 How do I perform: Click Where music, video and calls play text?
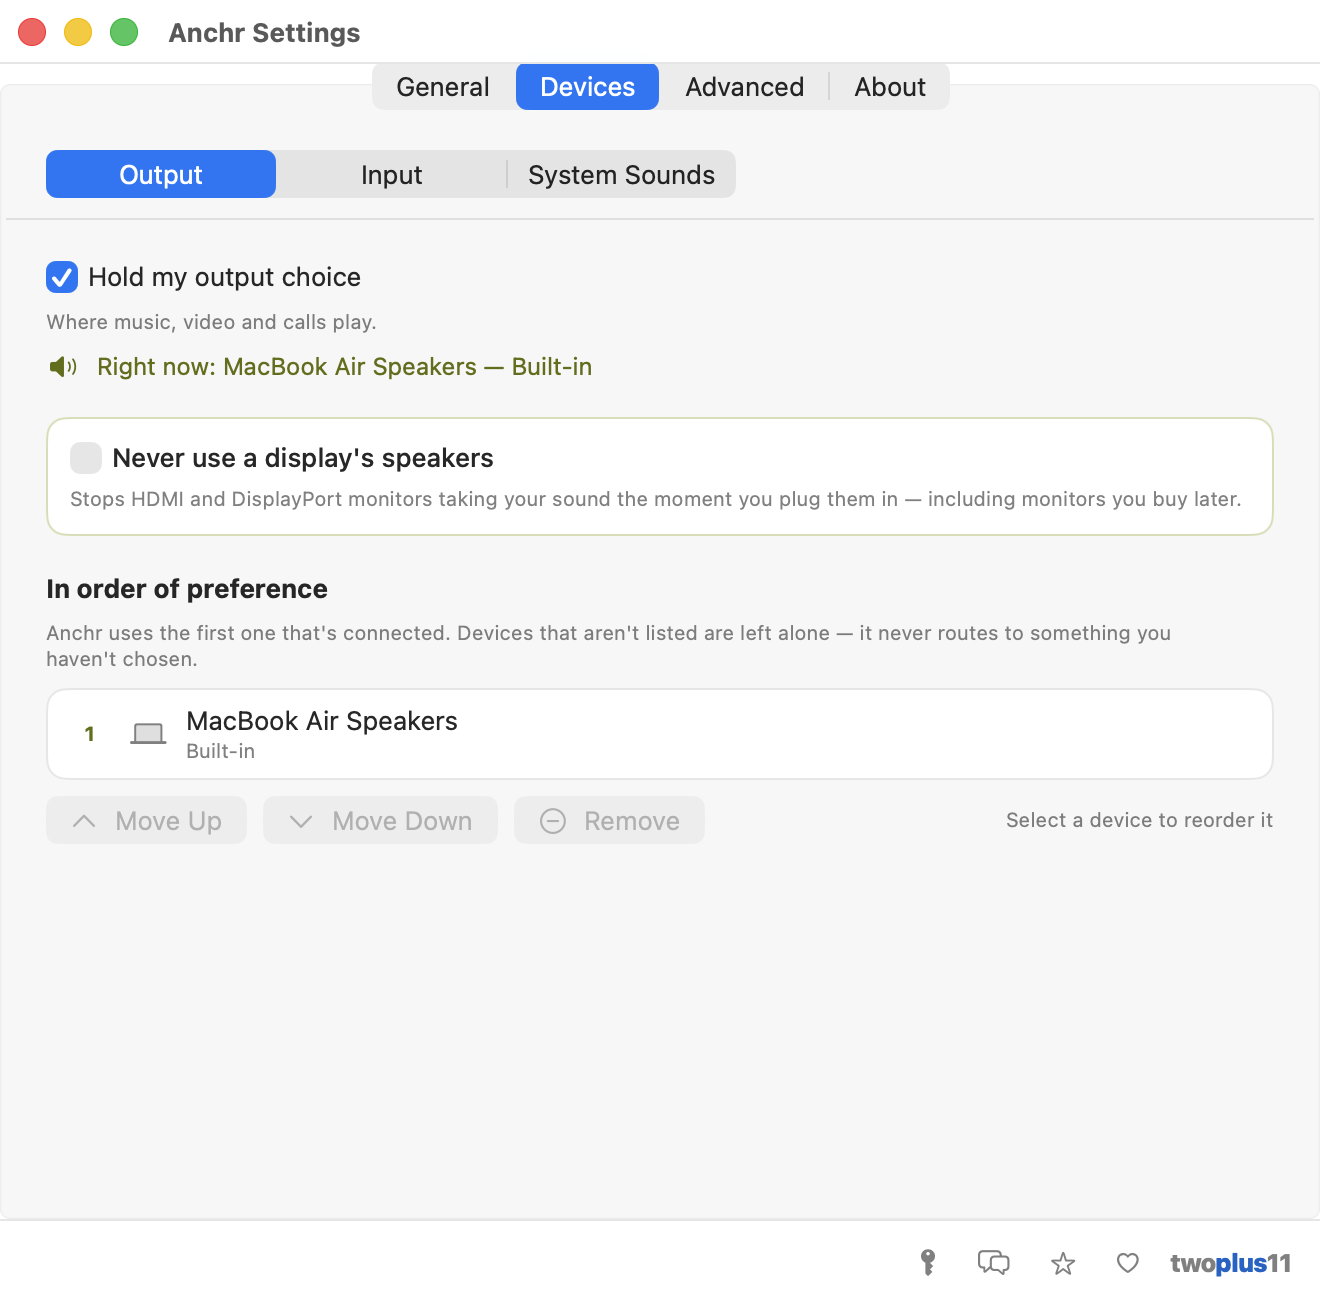[x=211, y=322]
